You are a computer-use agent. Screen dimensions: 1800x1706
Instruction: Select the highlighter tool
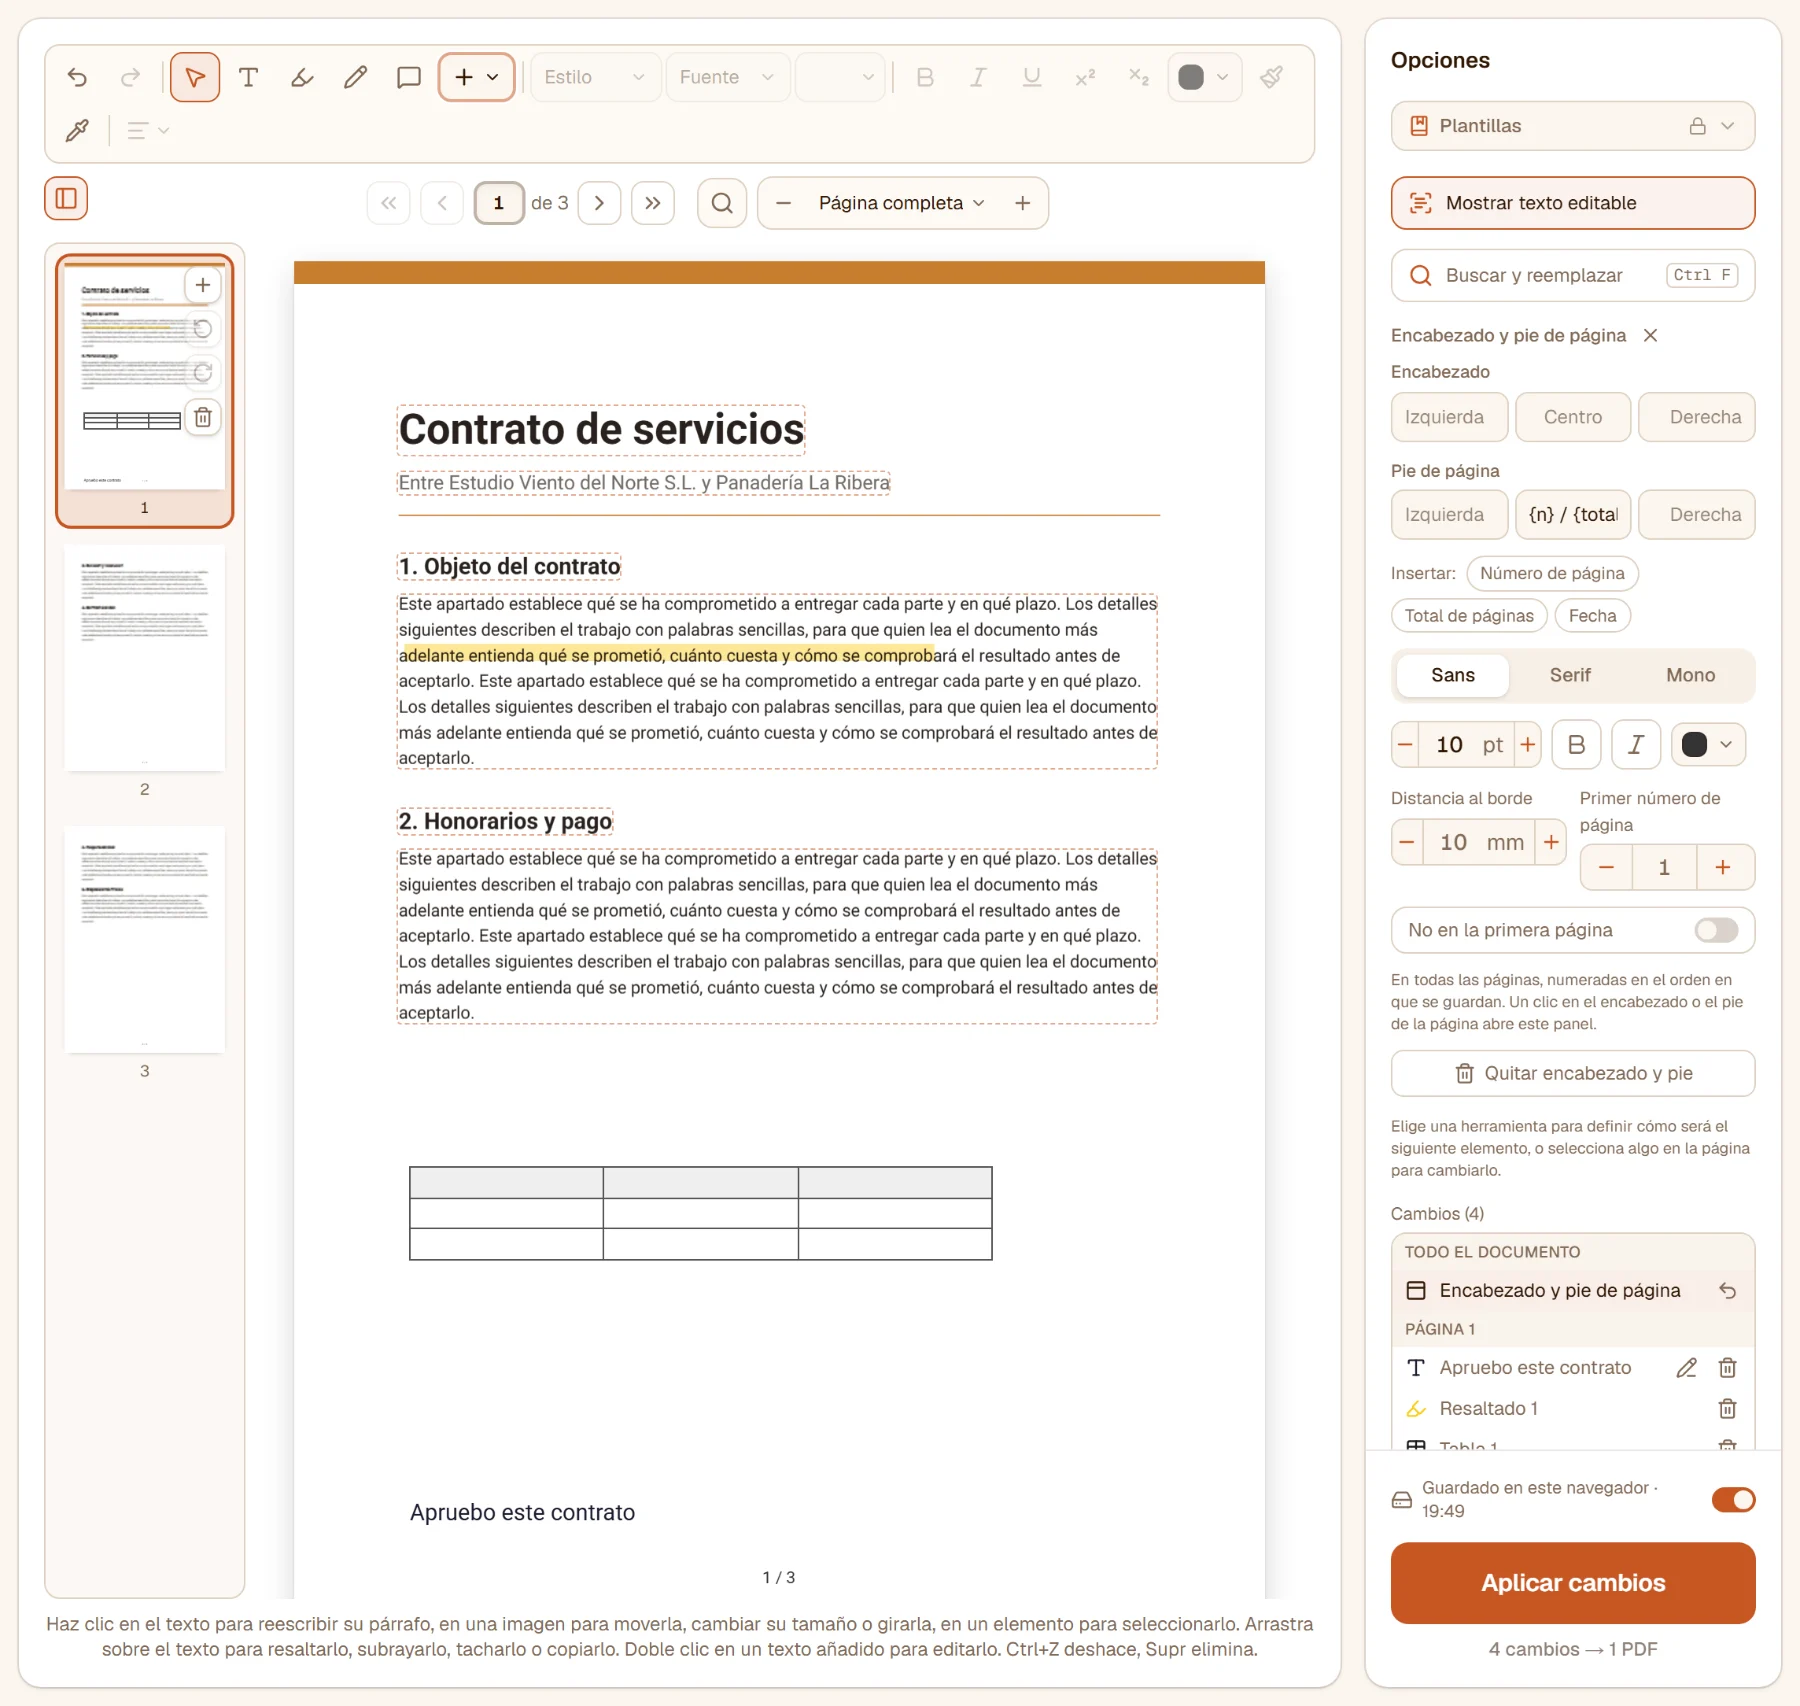(x=302, y=77)
